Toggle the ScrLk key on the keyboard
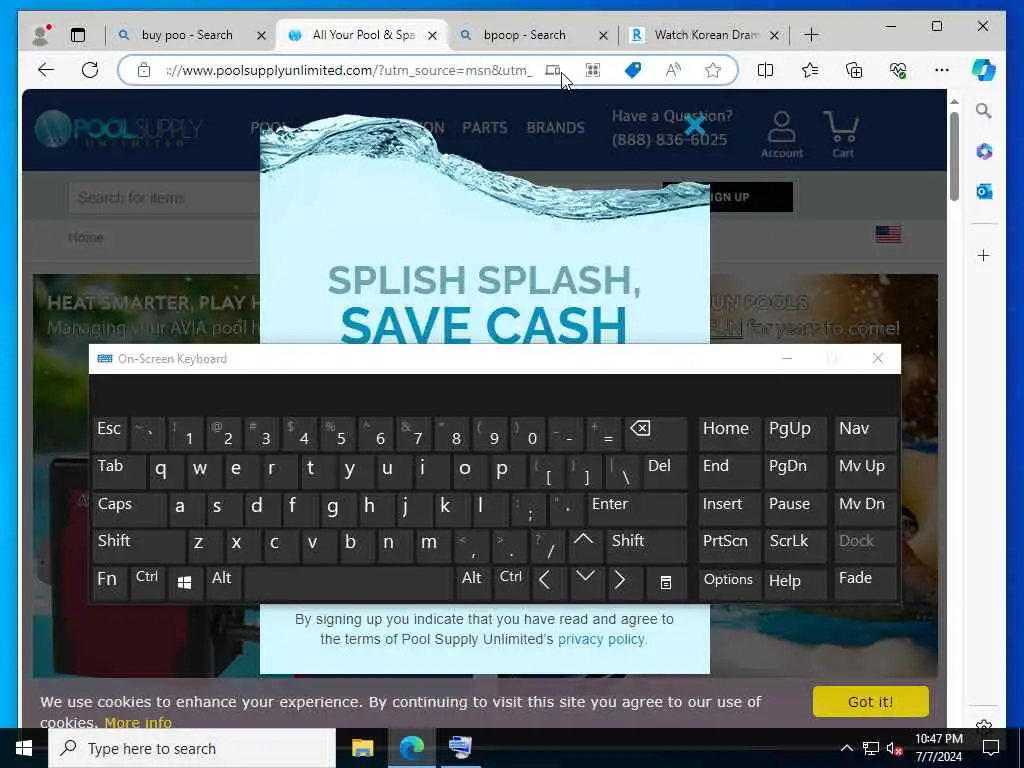The image size is (1024, 768). (795, 544)
